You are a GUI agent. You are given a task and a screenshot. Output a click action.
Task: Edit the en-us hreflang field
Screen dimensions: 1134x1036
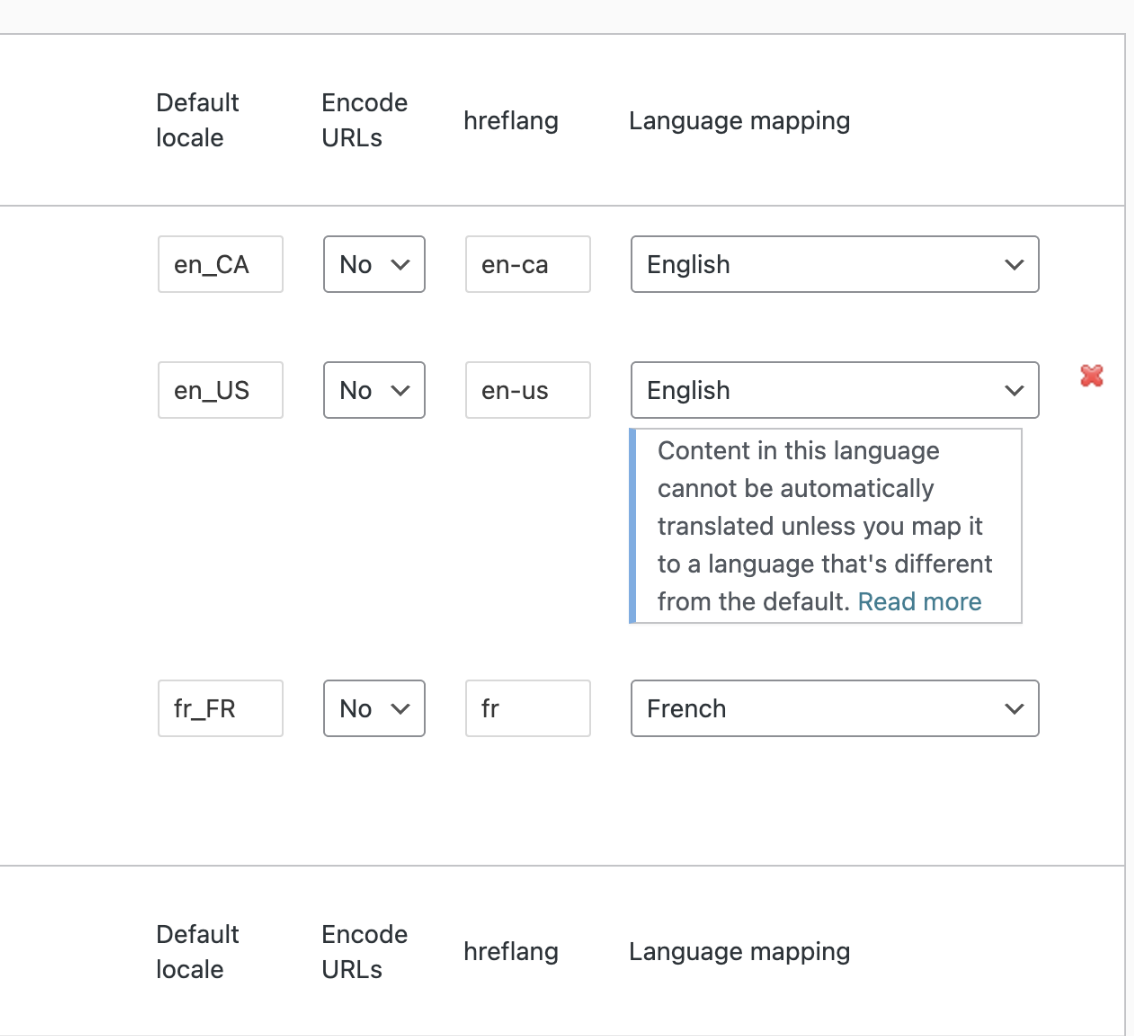pos(527,390)
